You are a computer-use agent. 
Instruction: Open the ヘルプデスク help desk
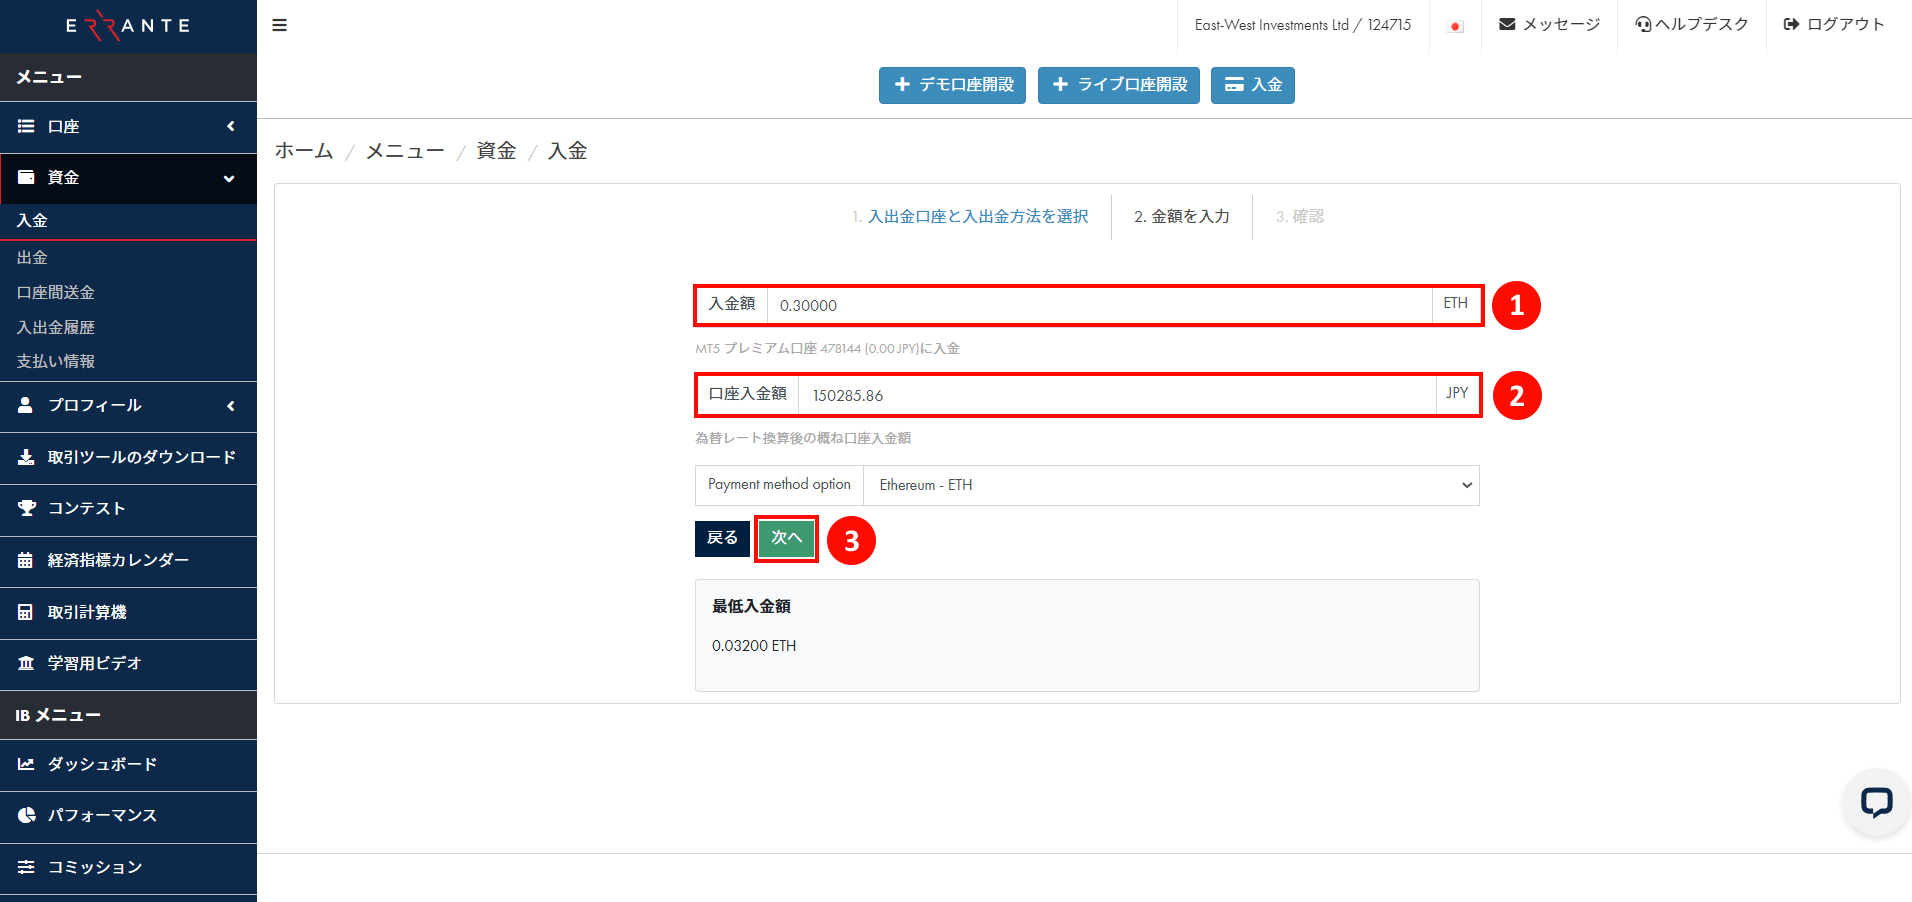click(1691, 23)
